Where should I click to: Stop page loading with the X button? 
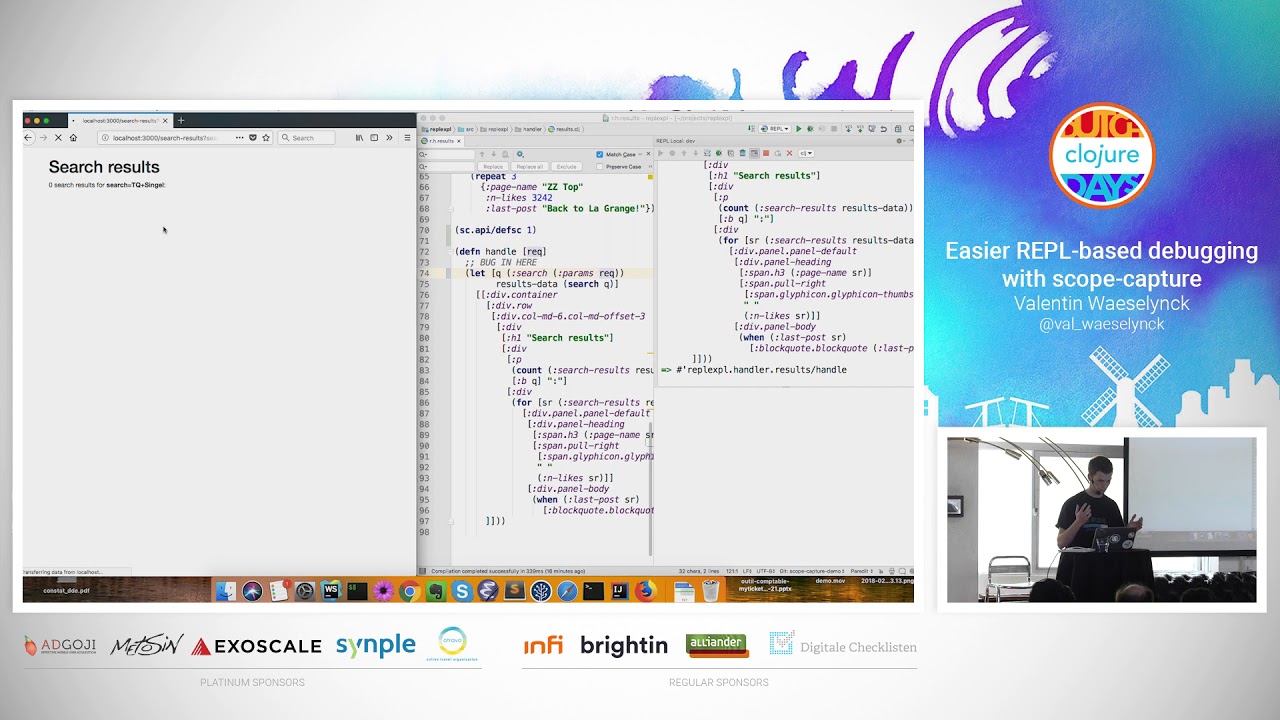pyautogui.click(x=58, y=138)
